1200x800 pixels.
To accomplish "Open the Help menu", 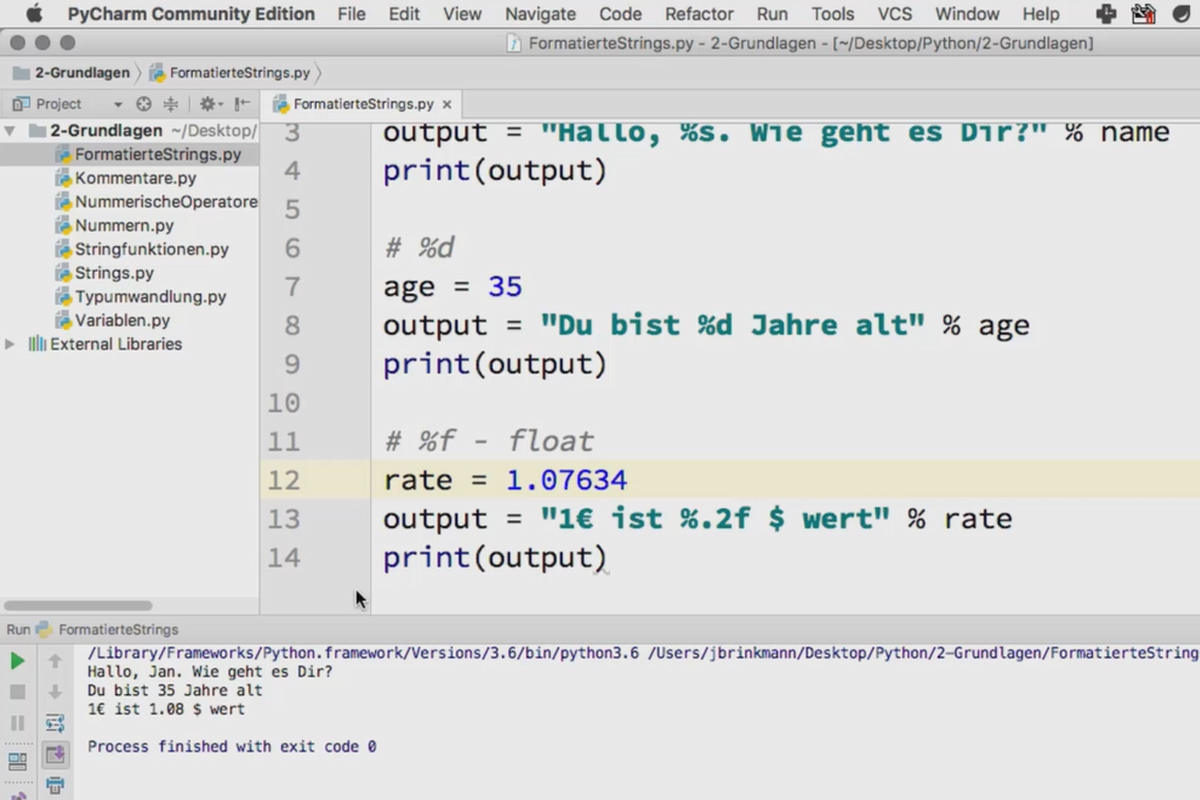I will tap(1041, 14).
